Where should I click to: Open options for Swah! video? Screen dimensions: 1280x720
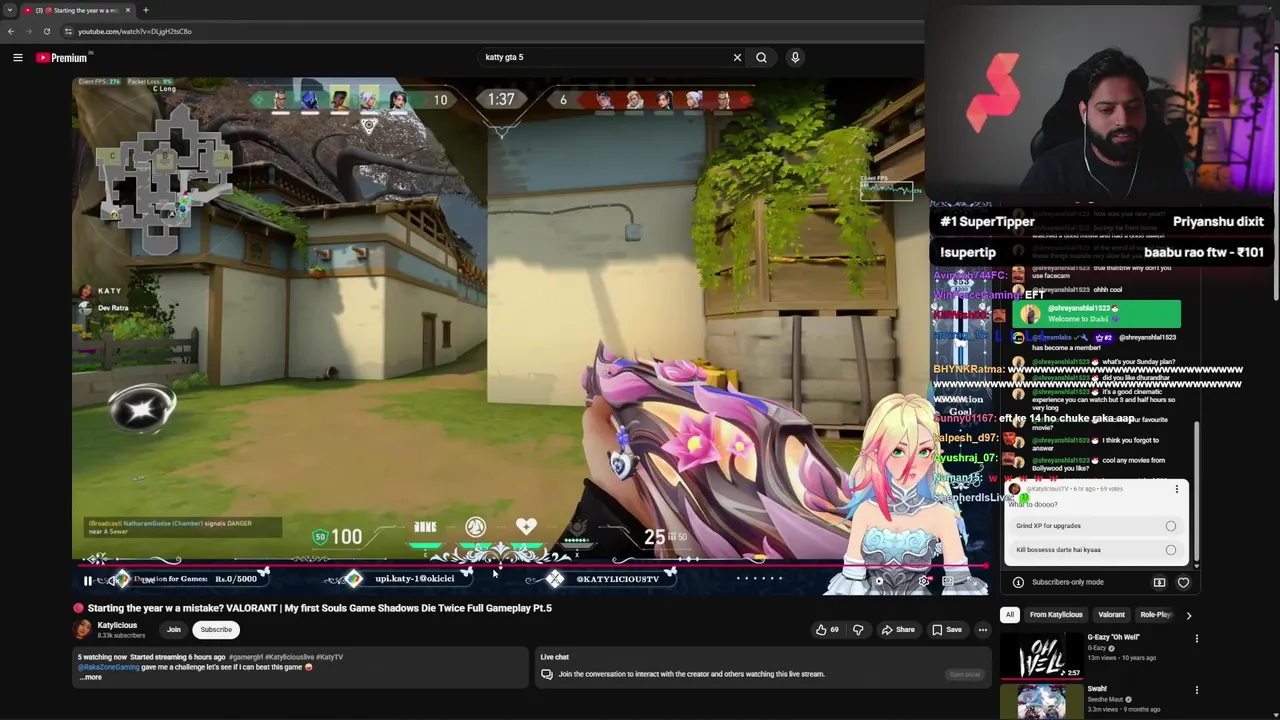tap(1196, 690)
